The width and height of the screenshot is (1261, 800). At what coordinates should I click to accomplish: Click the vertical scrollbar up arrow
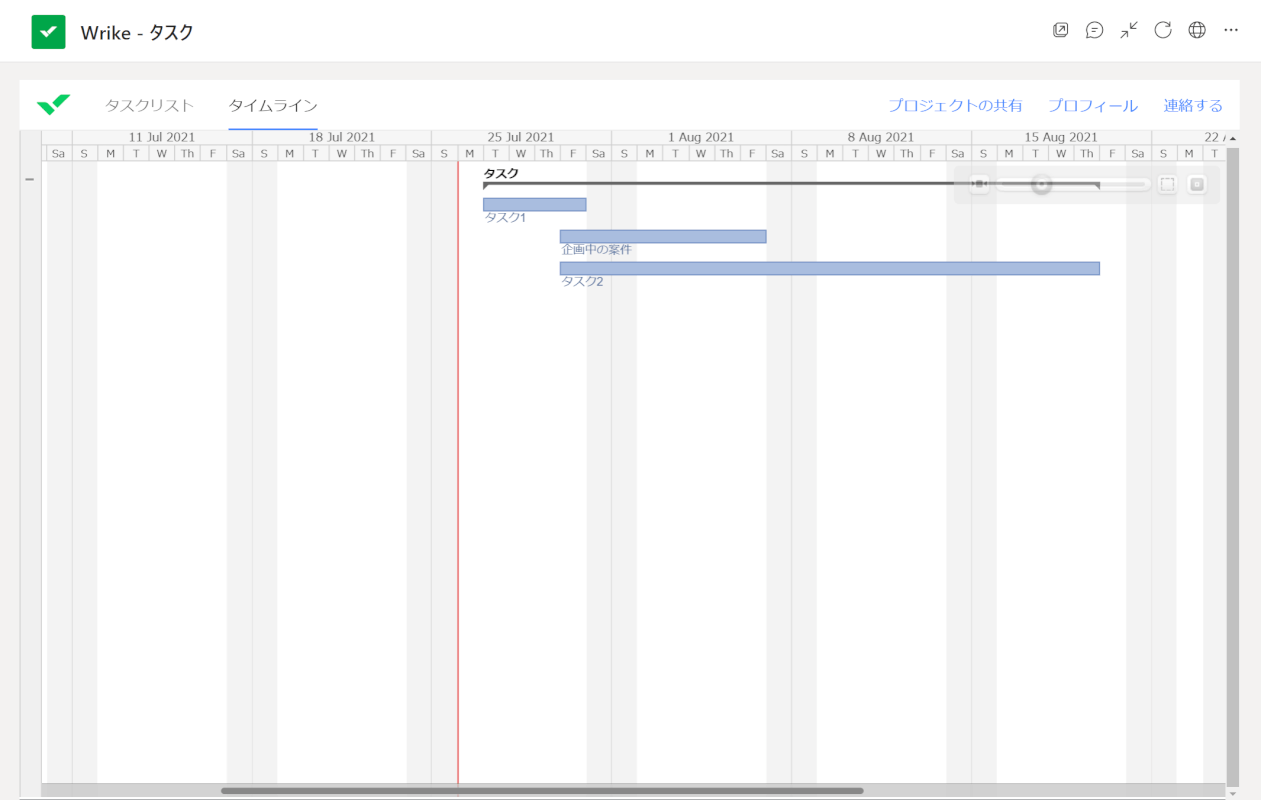[1233, 138]
